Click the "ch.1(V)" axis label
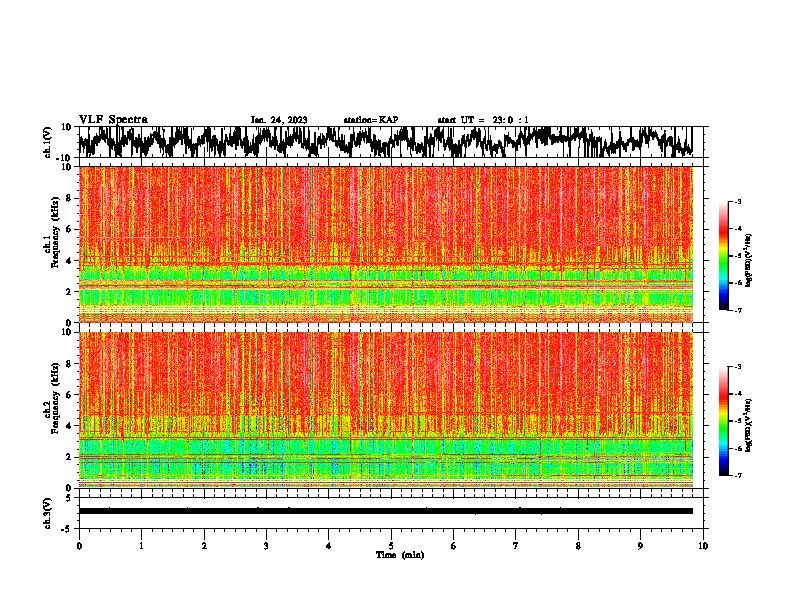Image resolution: width=792 pixels, height=612 pixels. 48,142
